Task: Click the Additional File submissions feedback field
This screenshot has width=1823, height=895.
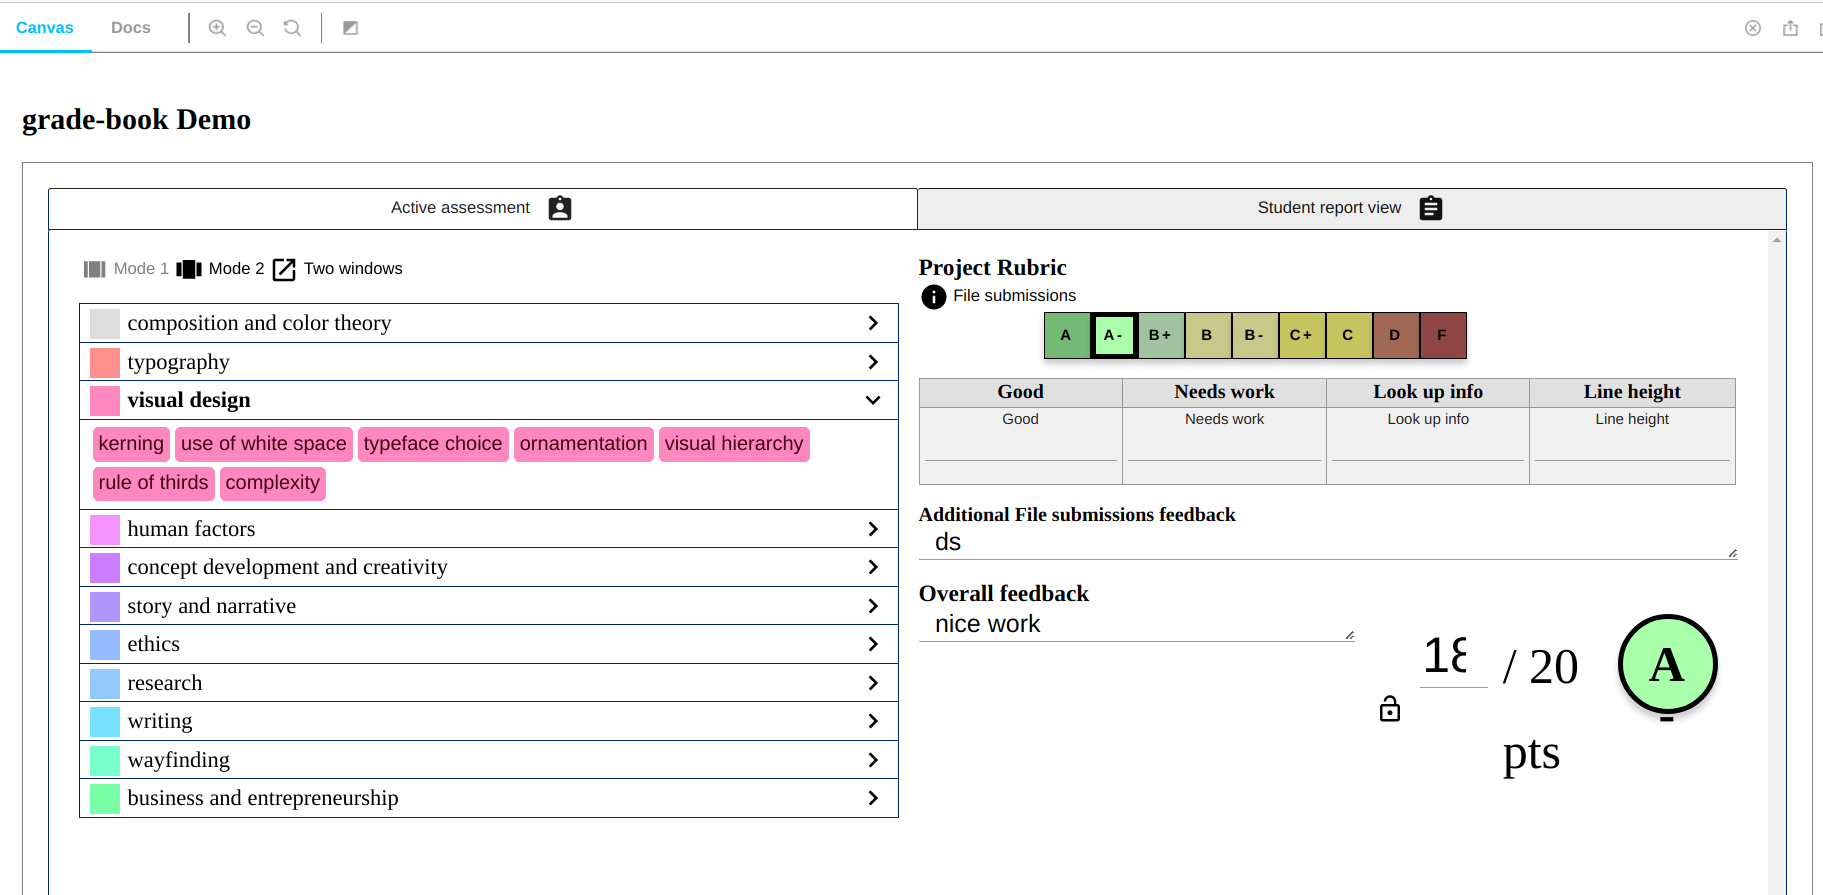Action: [1328, 543]
